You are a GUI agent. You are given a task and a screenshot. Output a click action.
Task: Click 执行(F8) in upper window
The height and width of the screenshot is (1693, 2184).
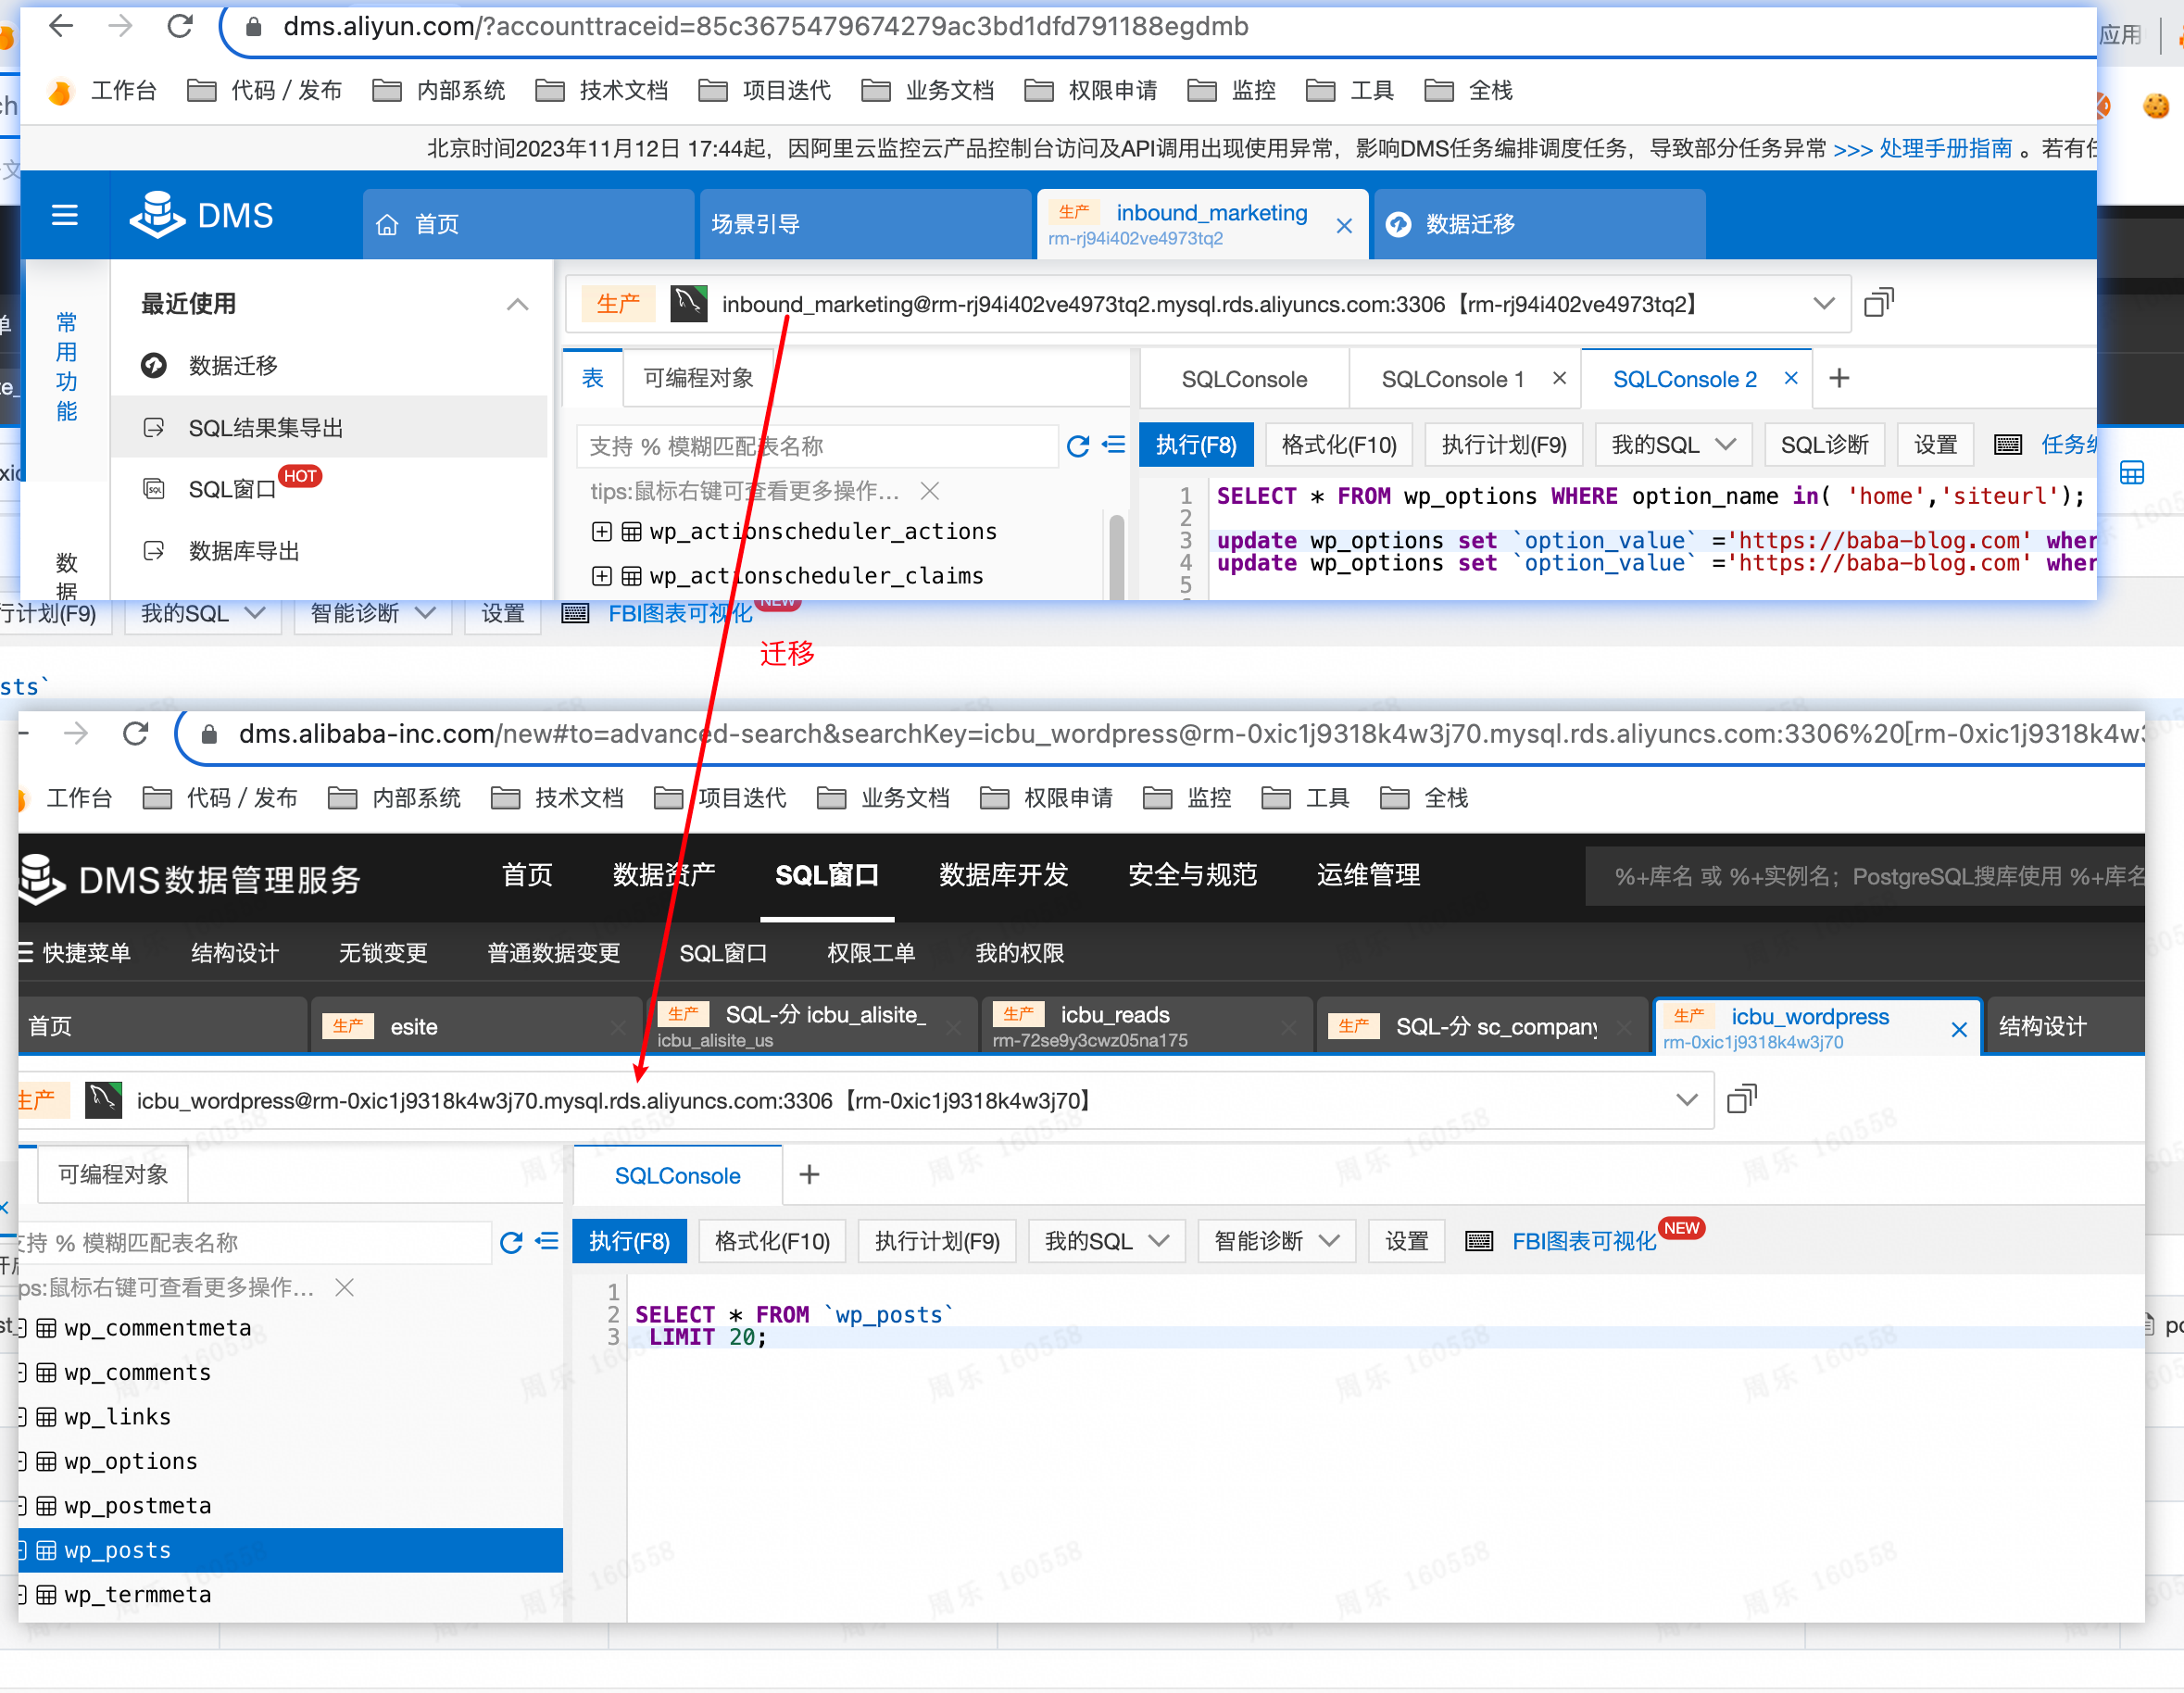click(1196, 445)
